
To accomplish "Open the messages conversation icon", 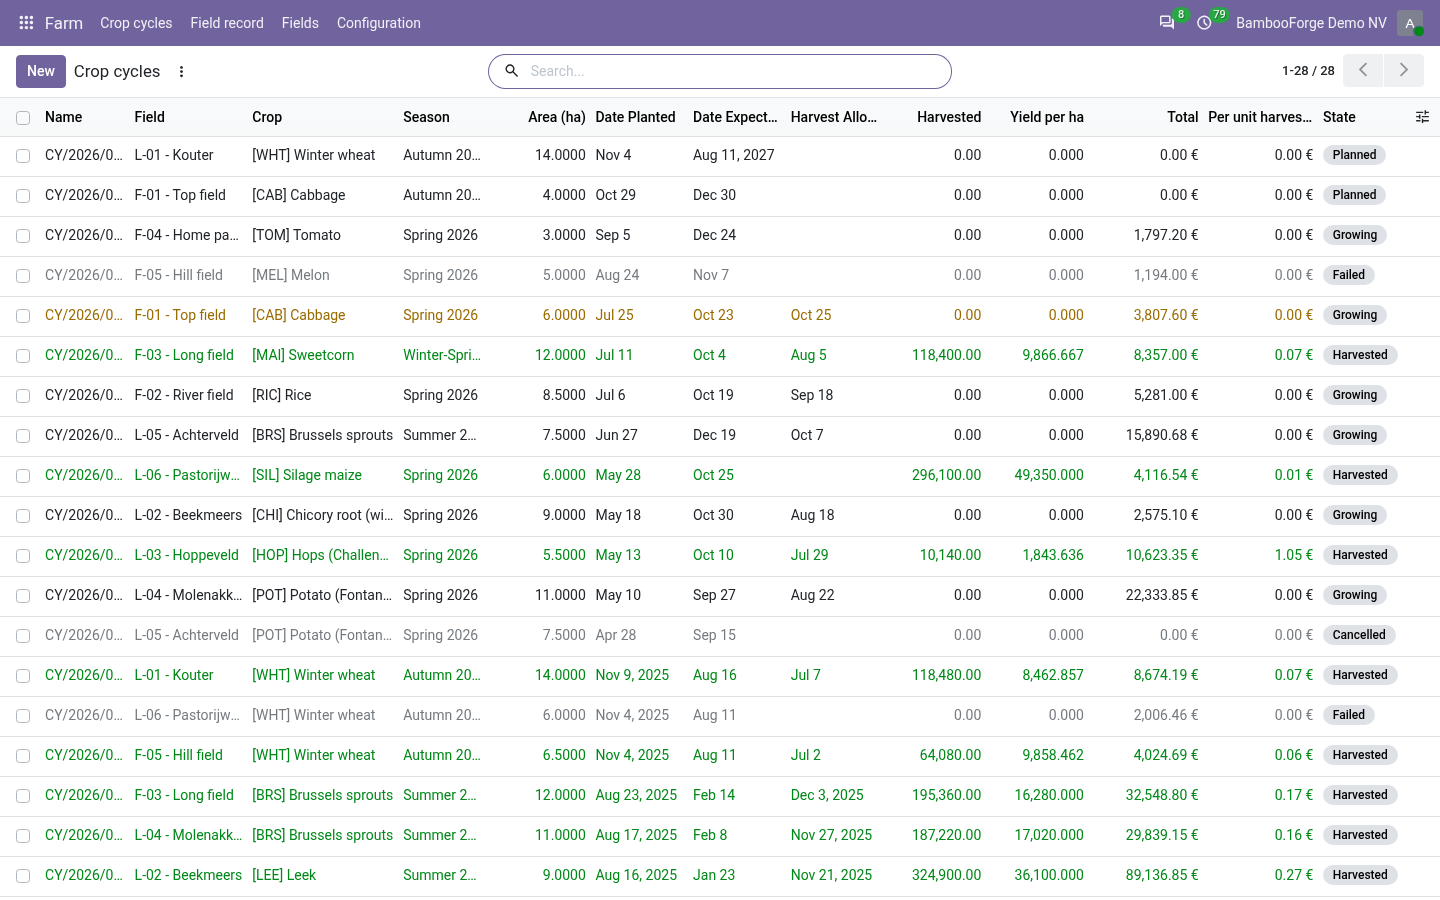I will pyautogui.click(x=1167, y=22).
